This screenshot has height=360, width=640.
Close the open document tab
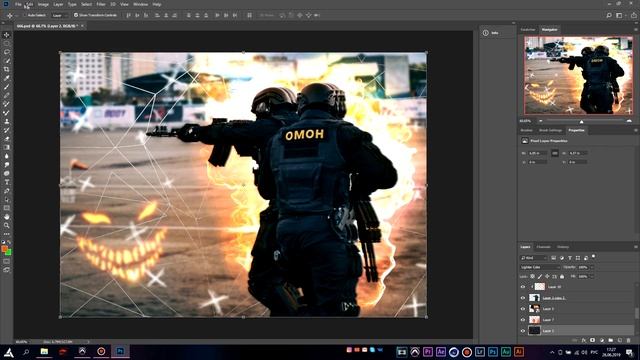click(x=82, y=26)
